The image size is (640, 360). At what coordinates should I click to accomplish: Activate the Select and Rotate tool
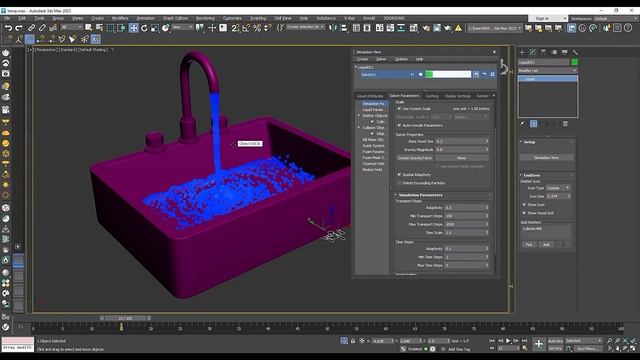[144, 28]
